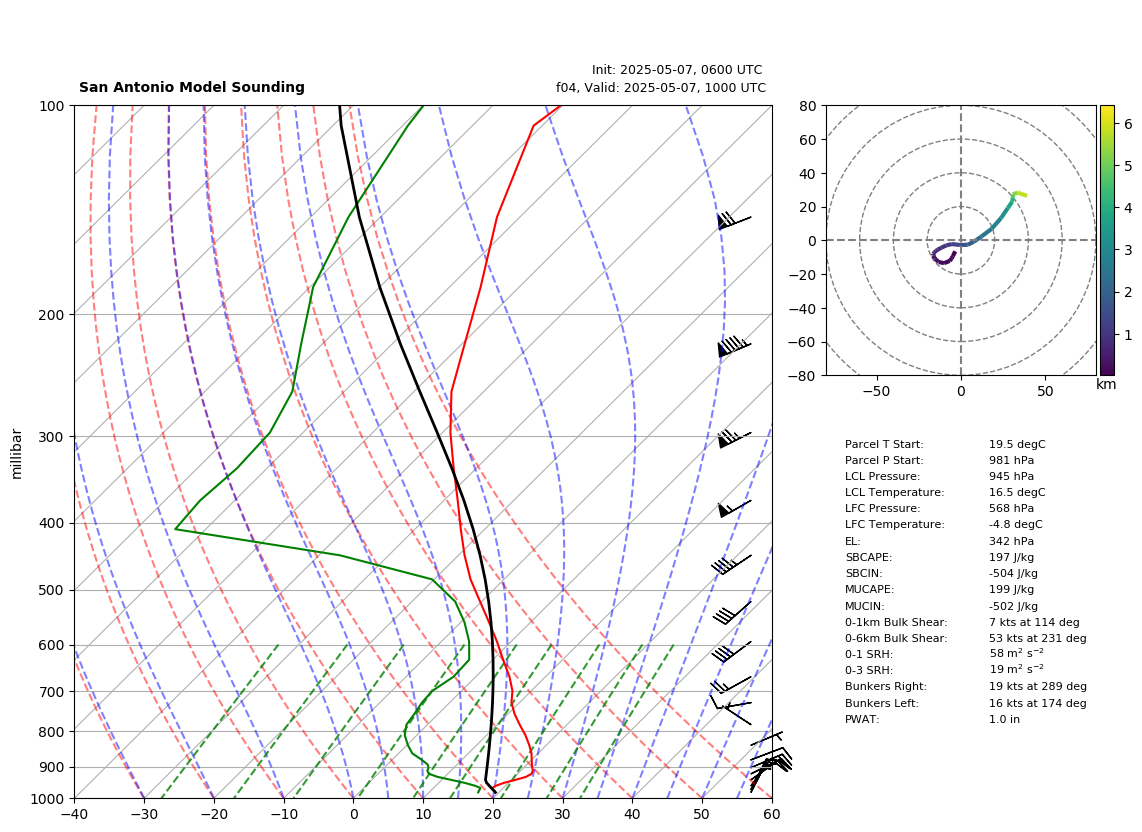Viewport: 1142px width, 832px height.
Task: Click the 0-3 SRH: label
Action: pyautogui.click(x=869, y=670)
